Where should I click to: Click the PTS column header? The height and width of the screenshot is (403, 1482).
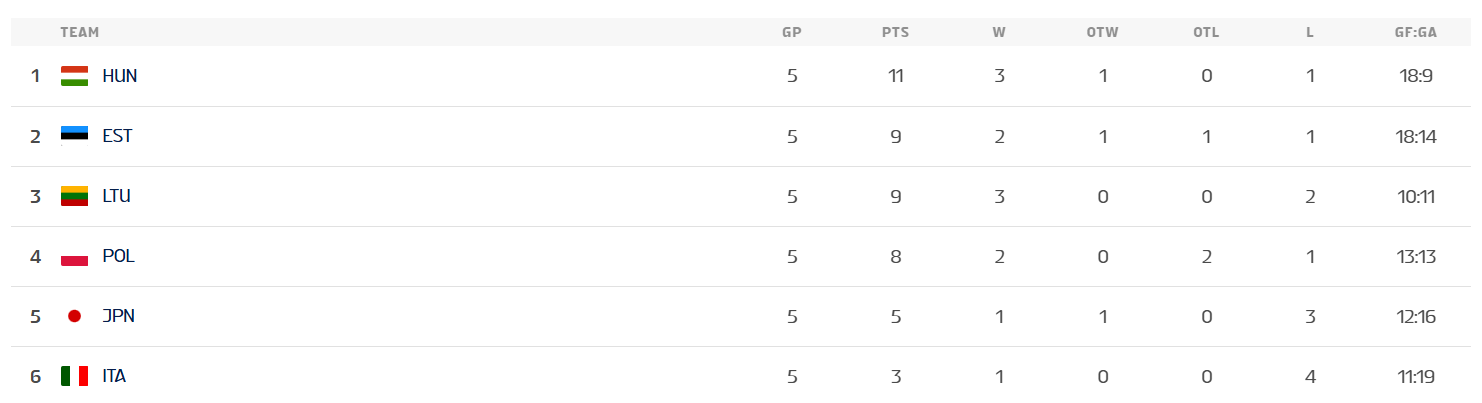[x=895, y=32]
